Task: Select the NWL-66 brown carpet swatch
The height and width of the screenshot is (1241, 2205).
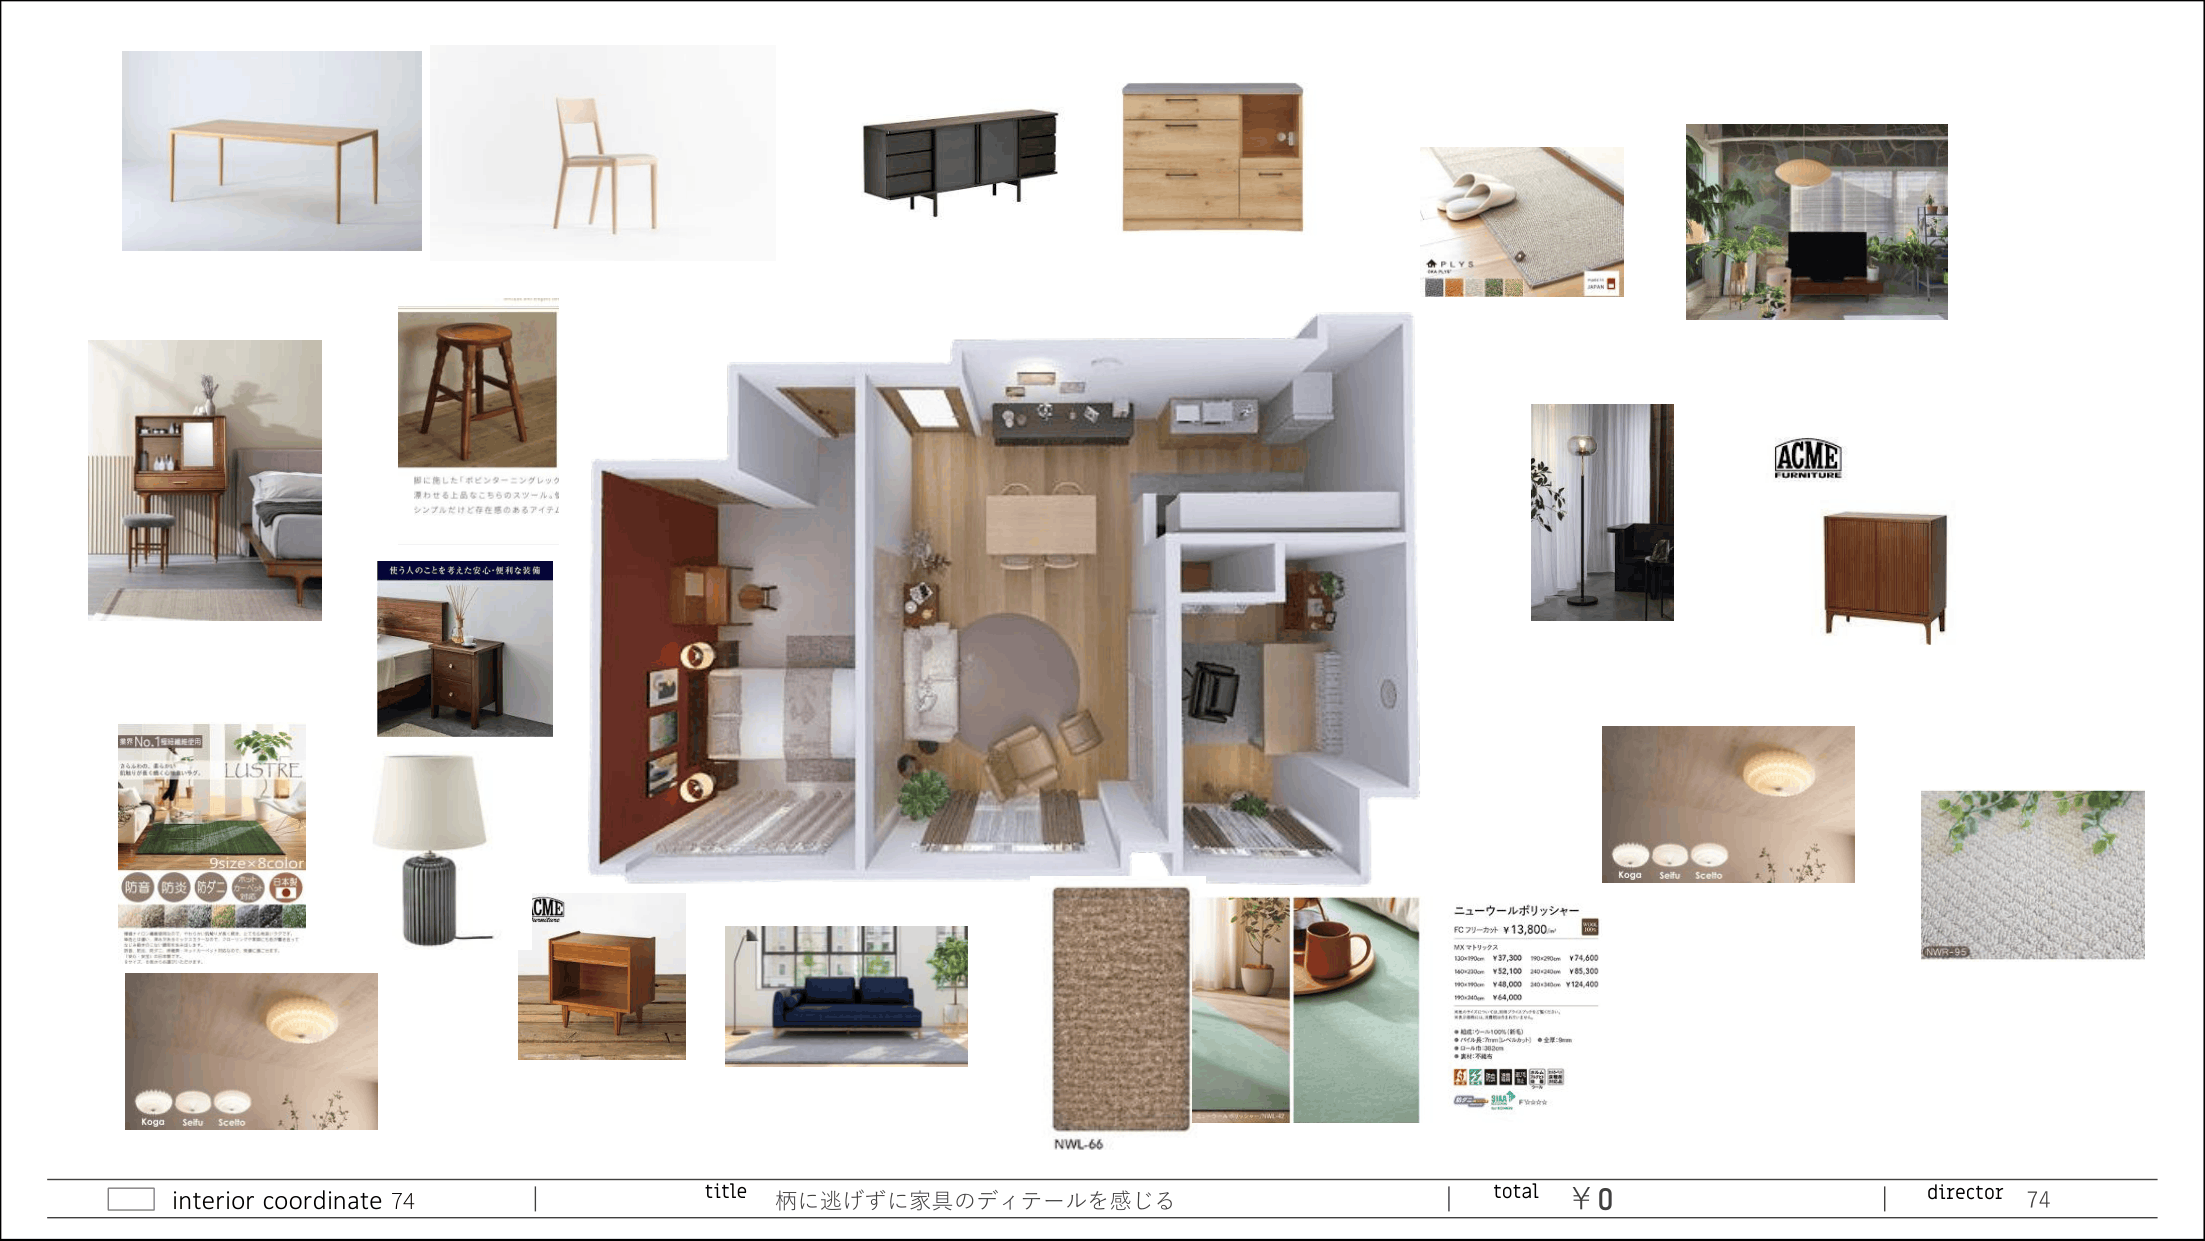Action: click(1121, 1008)
